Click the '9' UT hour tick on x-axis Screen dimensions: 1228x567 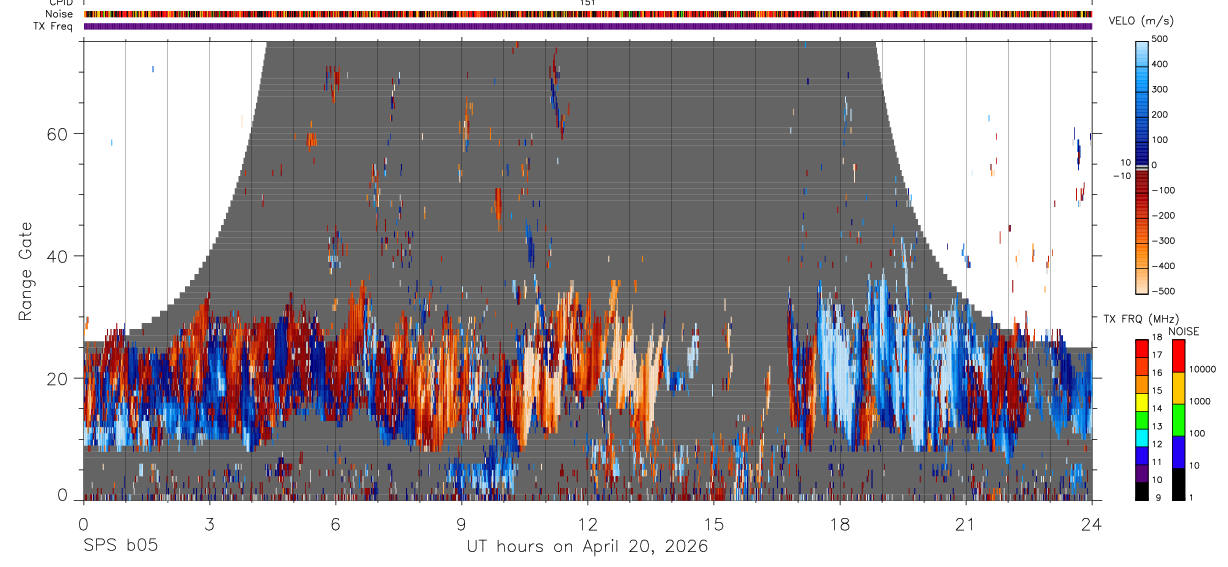pyautogui.click(x=461, y=524)
